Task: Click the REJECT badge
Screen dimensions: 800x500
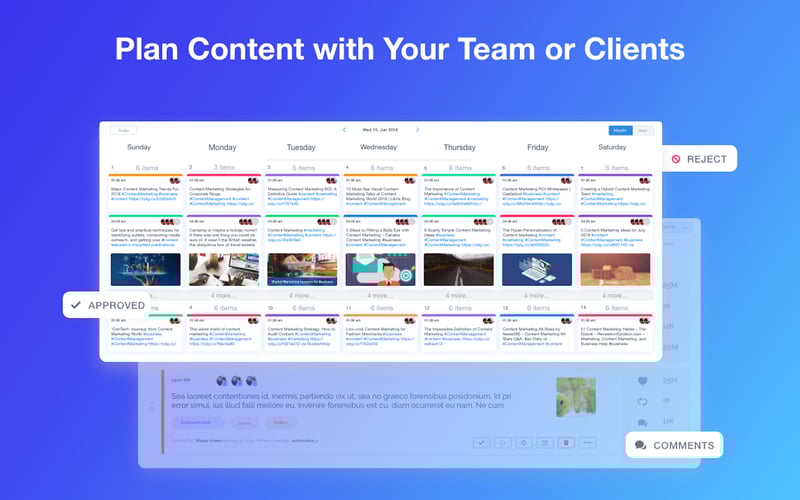Action: click(699, 159)
